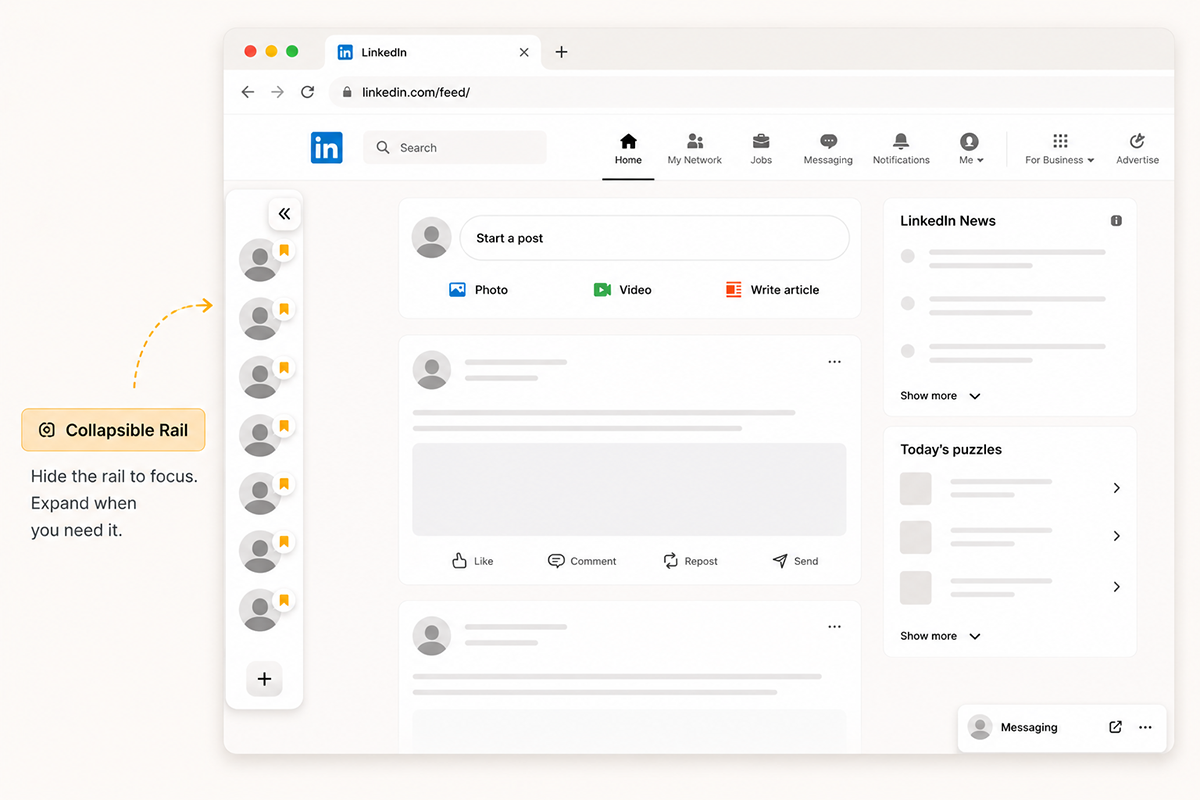Open the Notifications bell nav item
Screen dimensions: 1200x800
click(x=901, y=149)
